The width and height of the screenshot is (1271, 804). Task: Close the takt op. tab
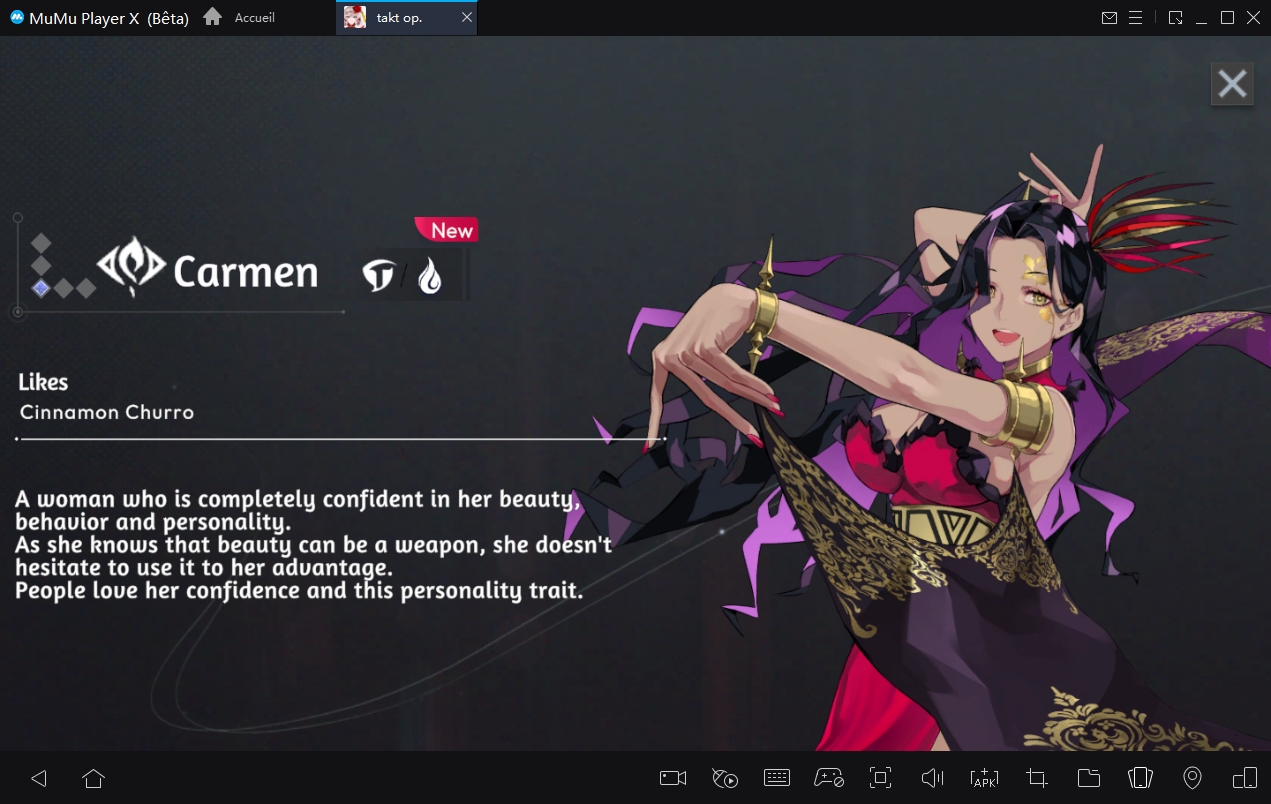click(466, 18)
